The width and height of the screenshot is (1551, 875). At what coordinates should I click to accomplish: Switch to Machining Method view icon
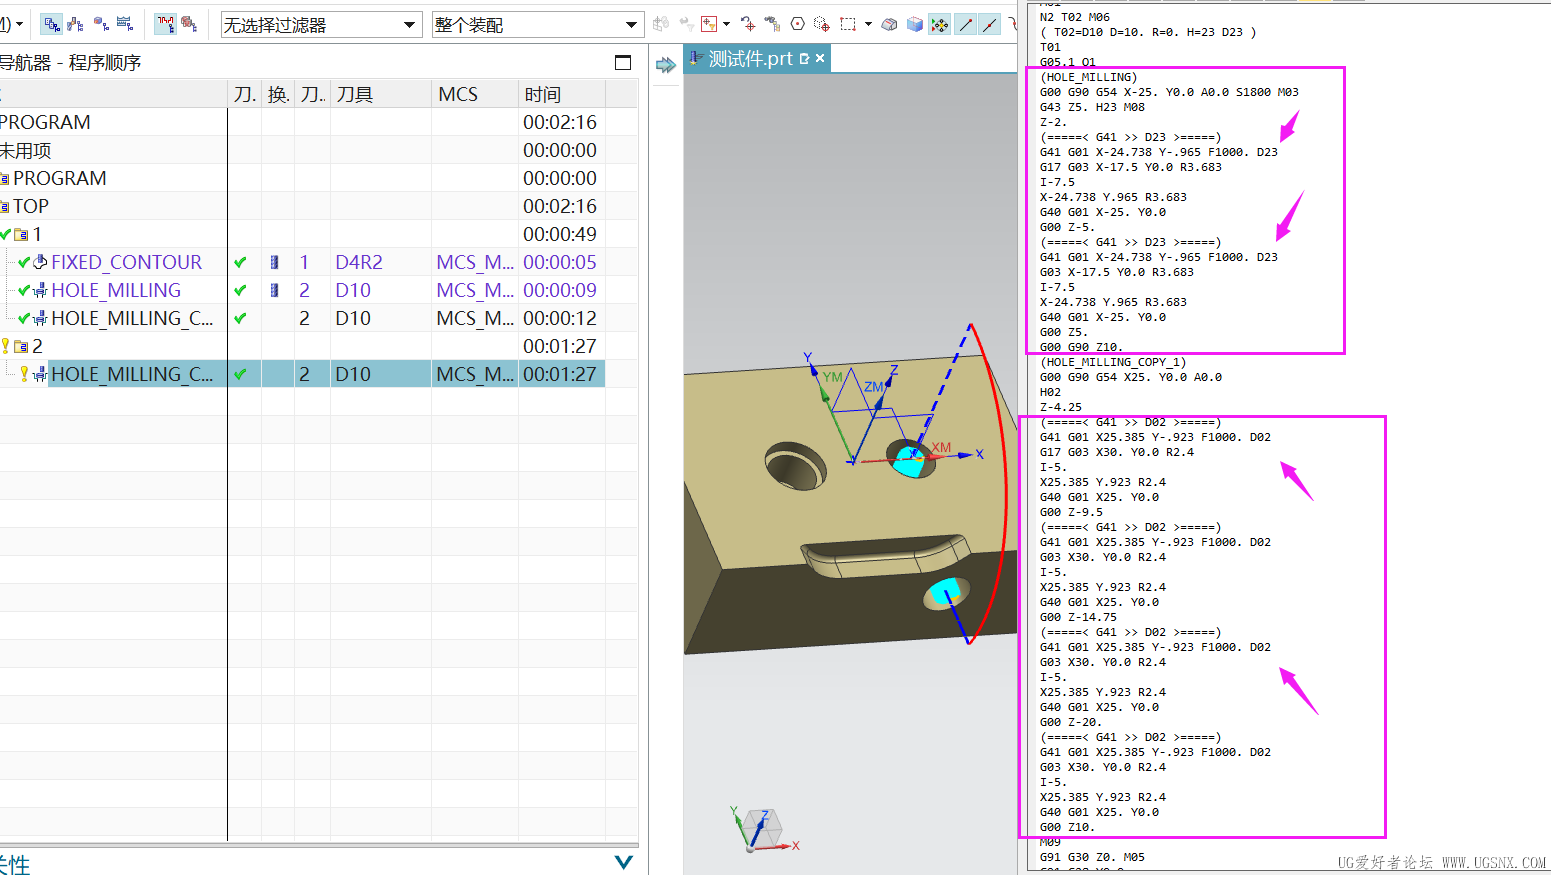pos(125,24)
